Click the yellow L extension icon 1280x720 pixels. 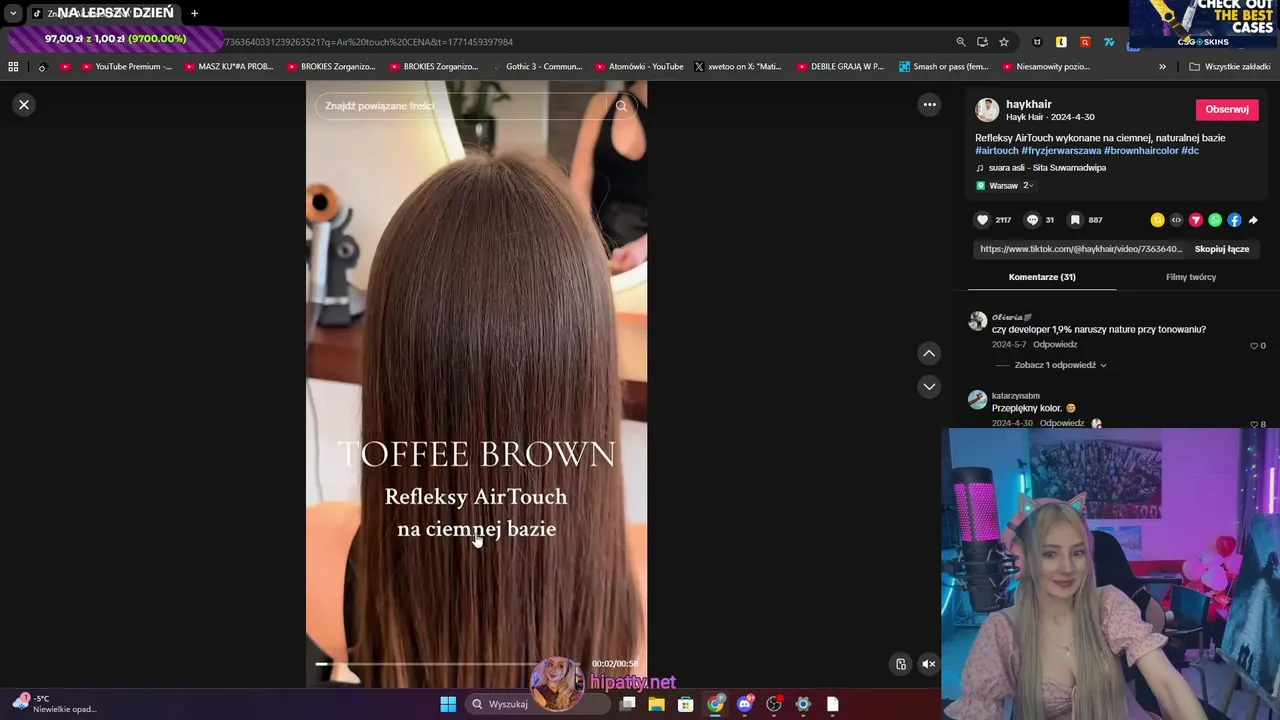coord(1061,42)
